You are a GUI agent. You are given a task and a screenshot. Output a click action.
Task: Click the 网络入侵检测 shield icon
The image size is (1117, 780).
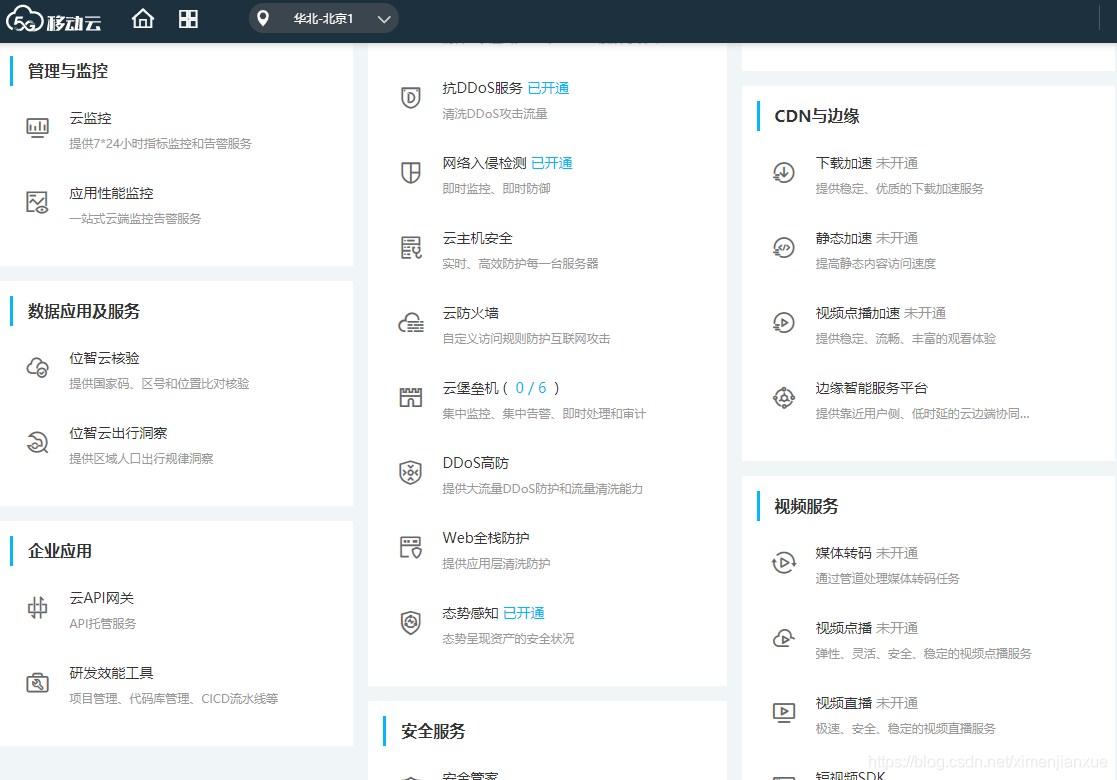410,172
